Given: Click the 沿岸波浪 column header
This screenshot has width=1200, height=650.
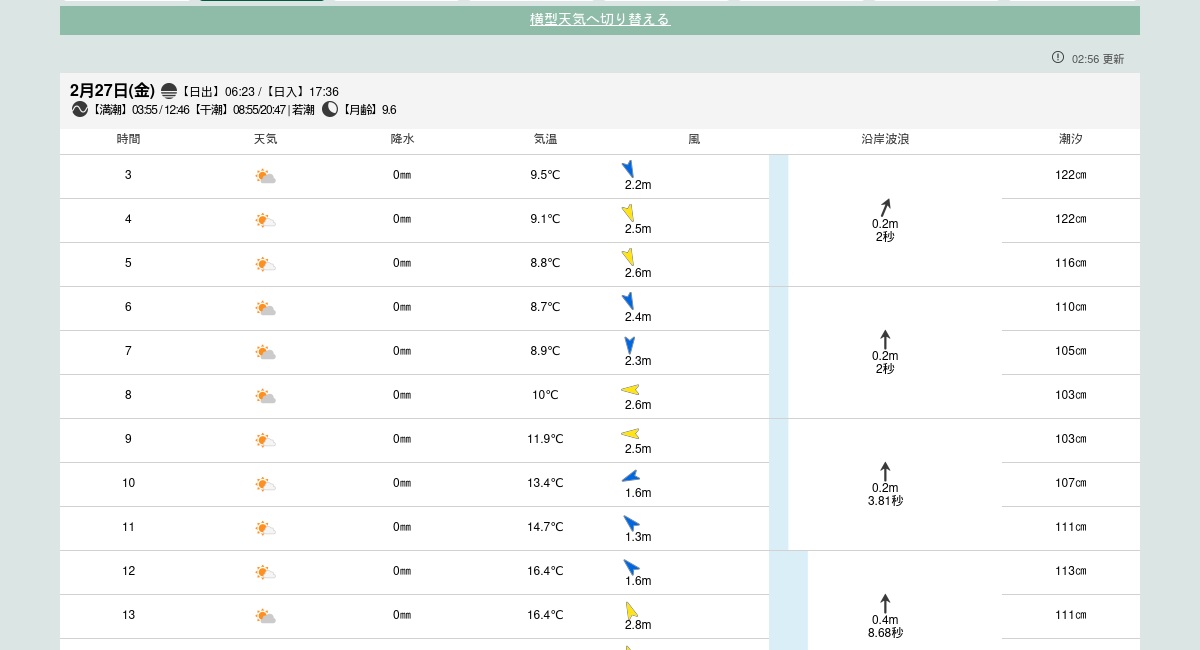Looking at the screenshot, I should pos(885,139).
